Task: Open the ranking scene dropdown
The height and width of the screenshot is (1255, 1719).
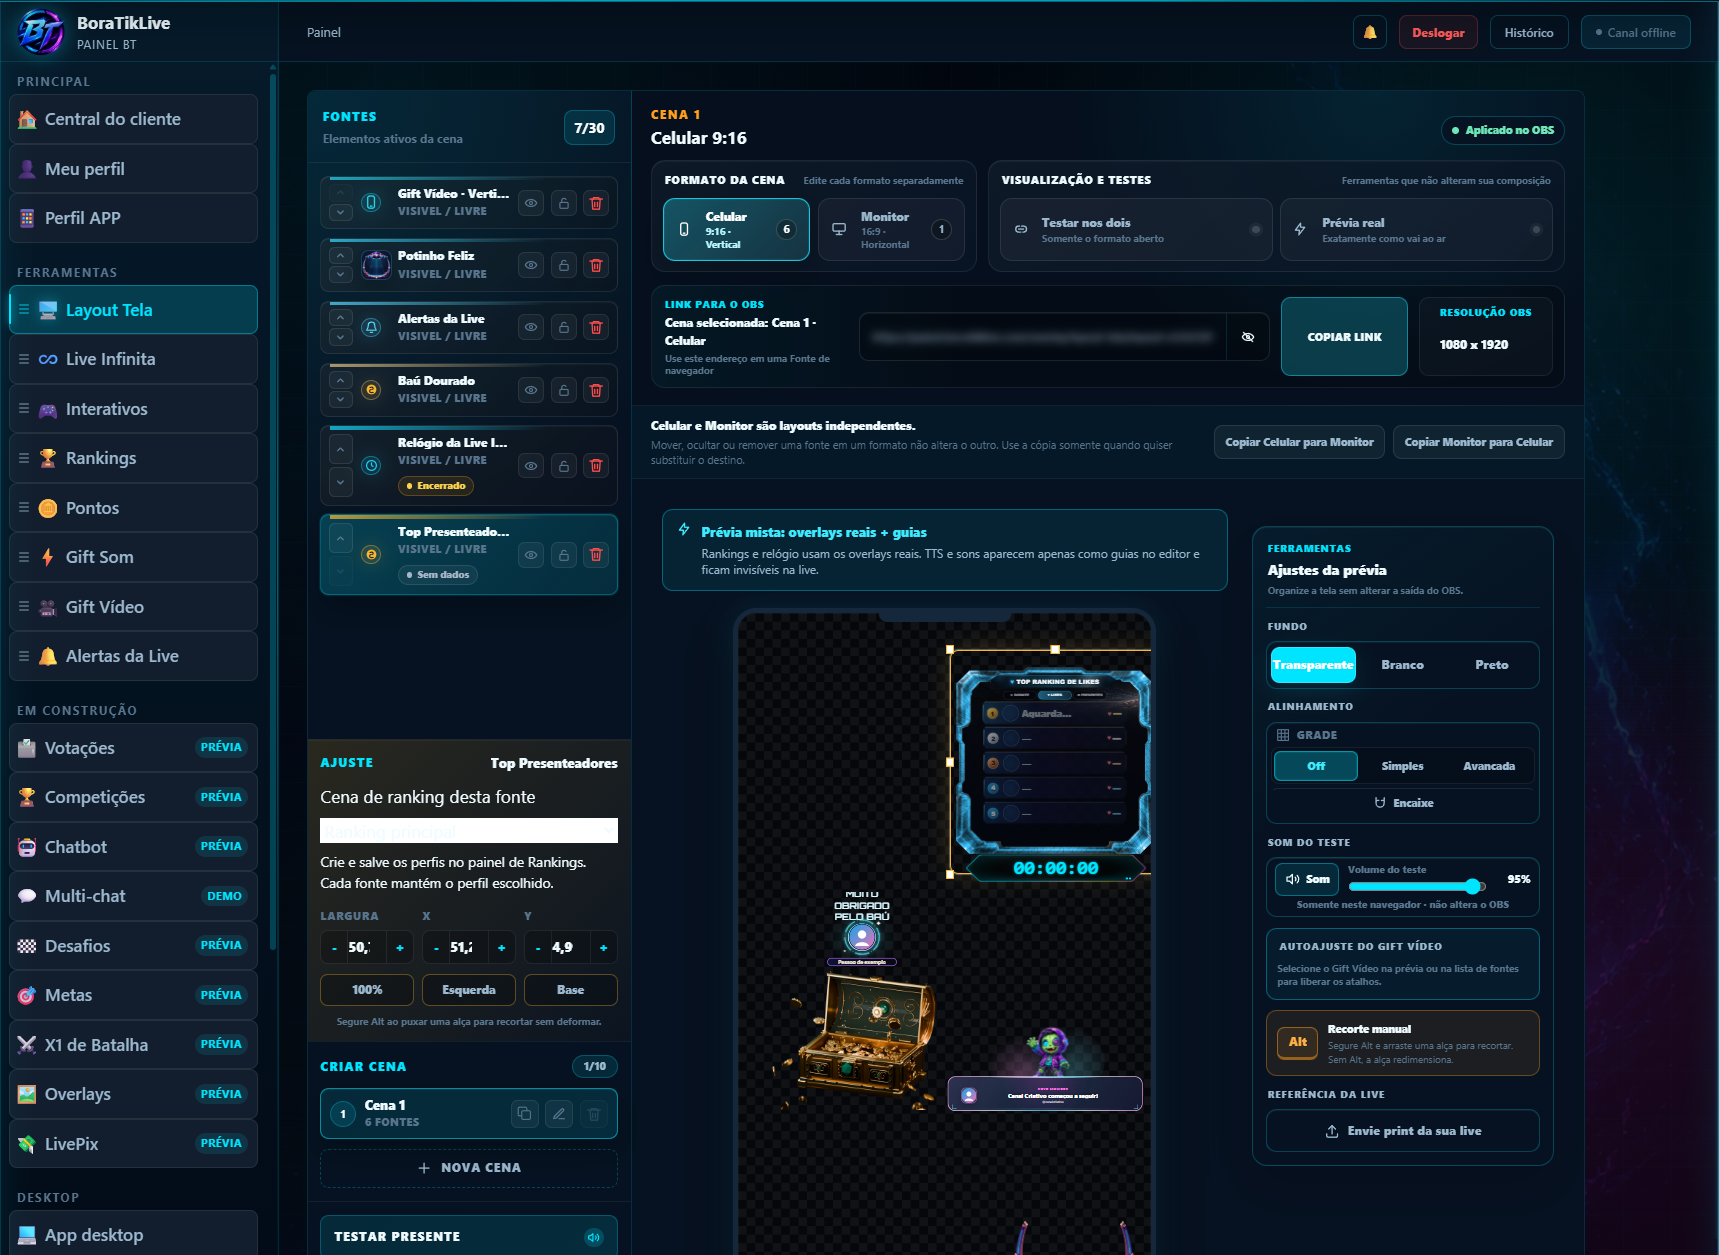Action: (469, 831)
